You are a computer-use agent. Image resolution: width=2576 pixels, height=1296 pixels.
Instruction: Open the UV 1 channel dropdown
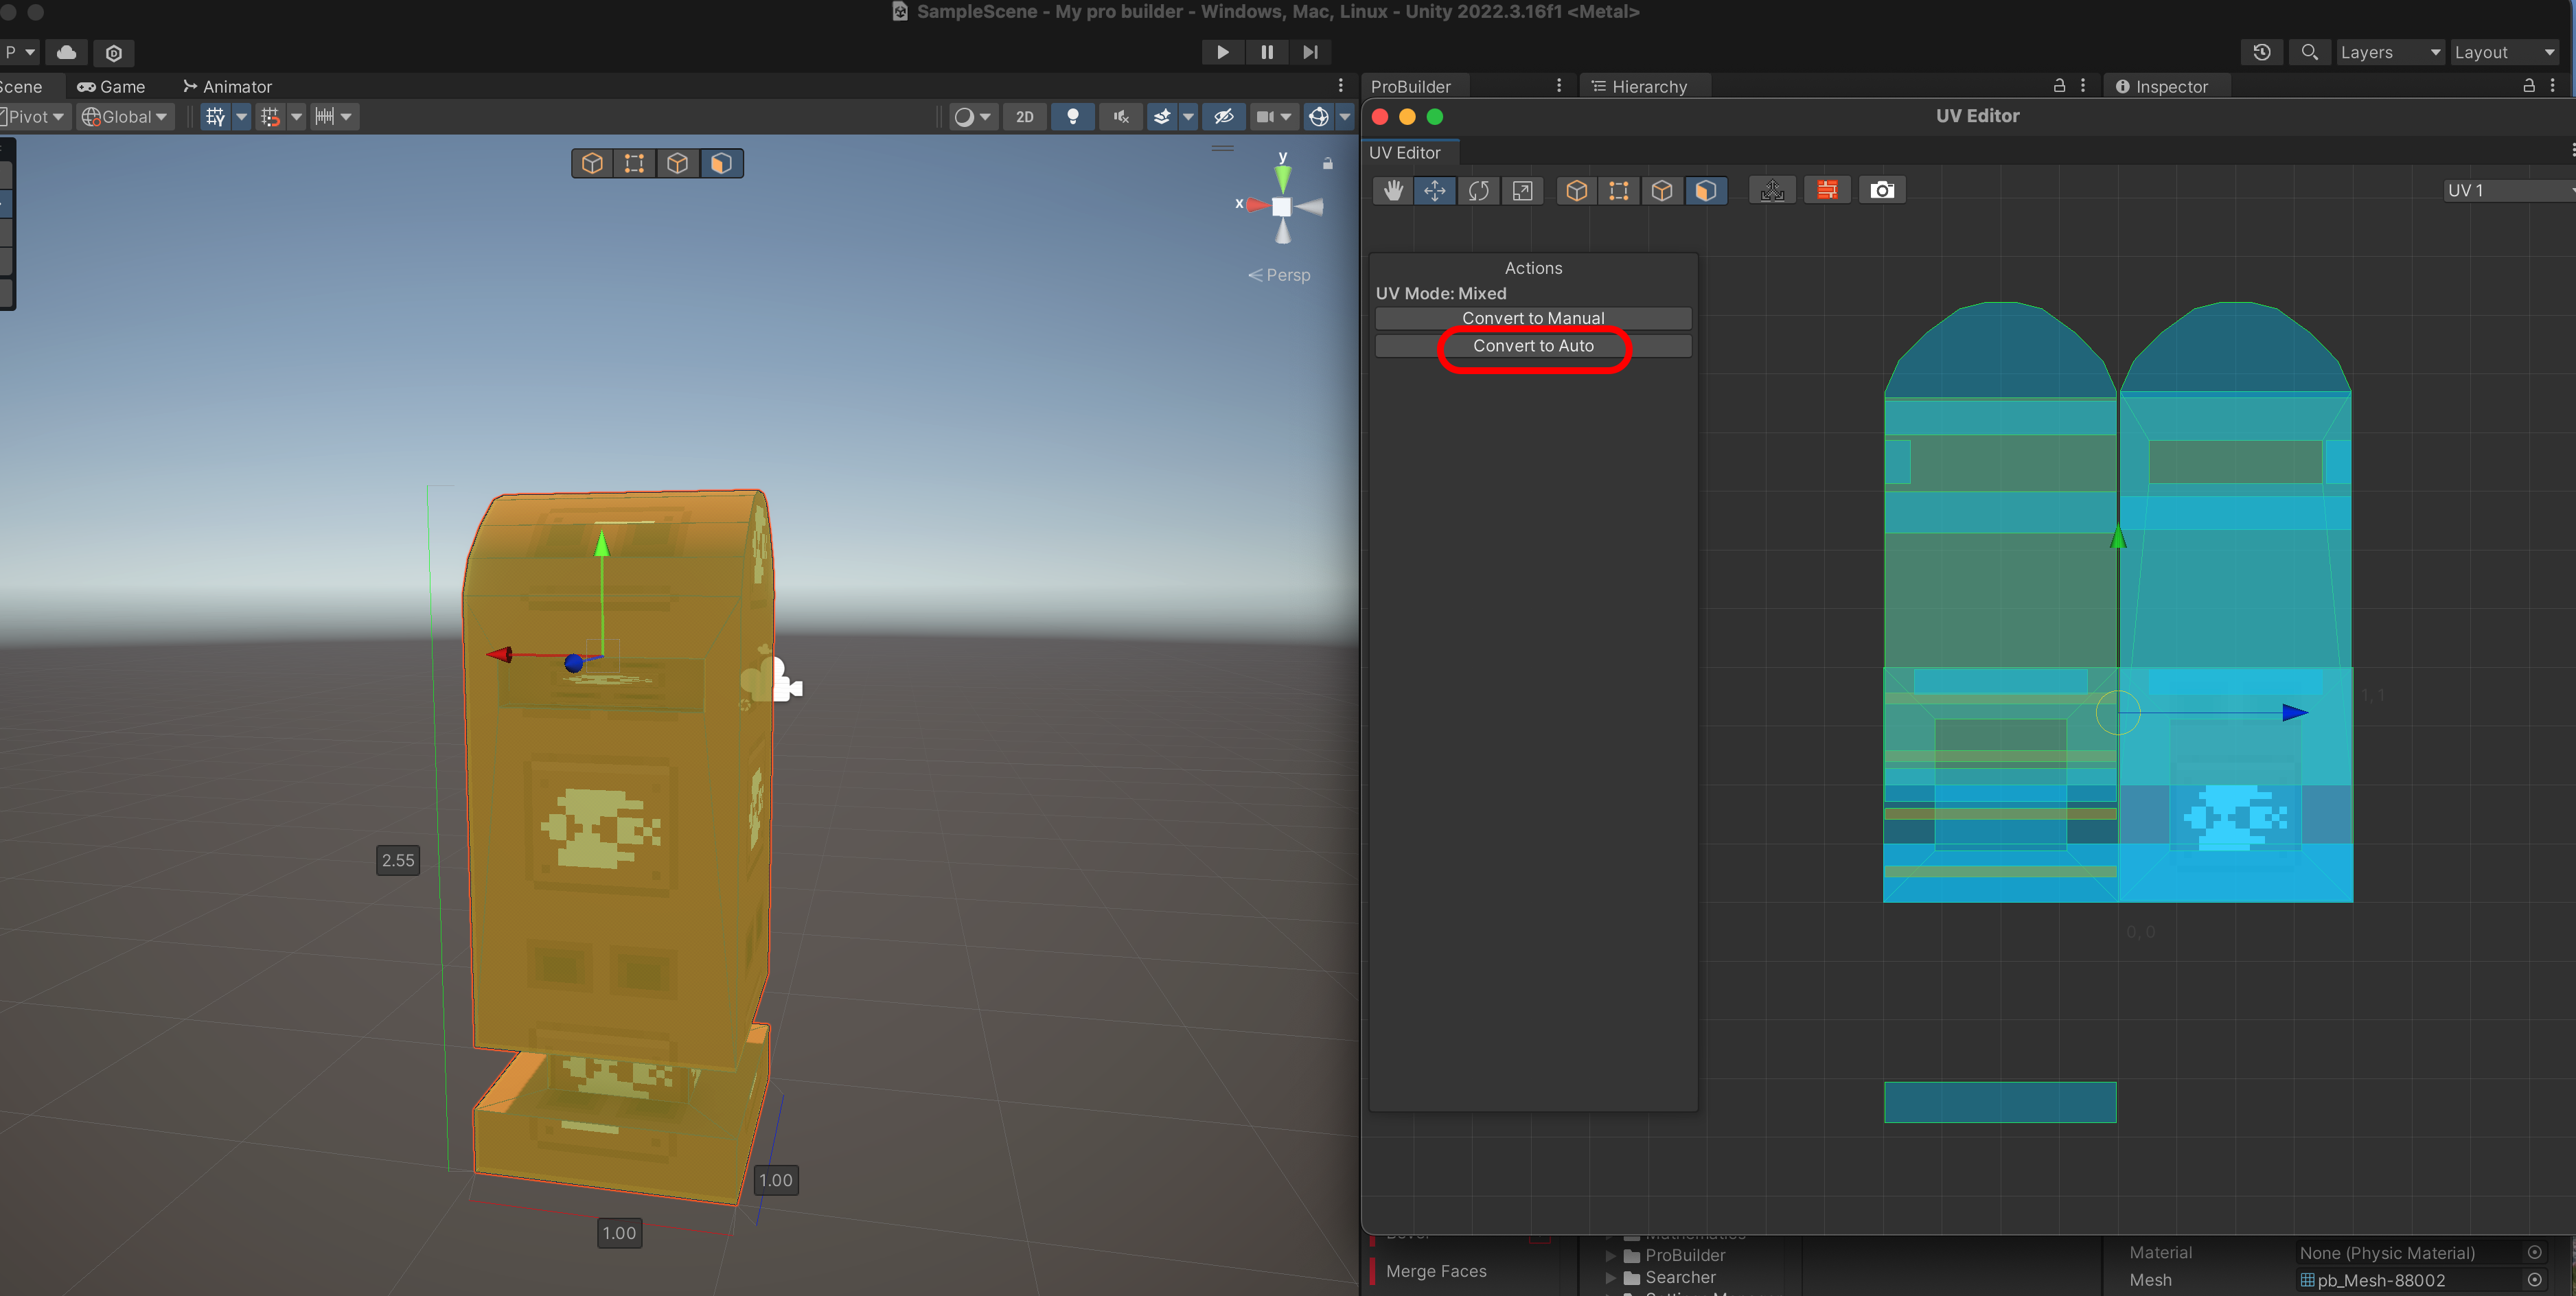tap(2506, 190)
